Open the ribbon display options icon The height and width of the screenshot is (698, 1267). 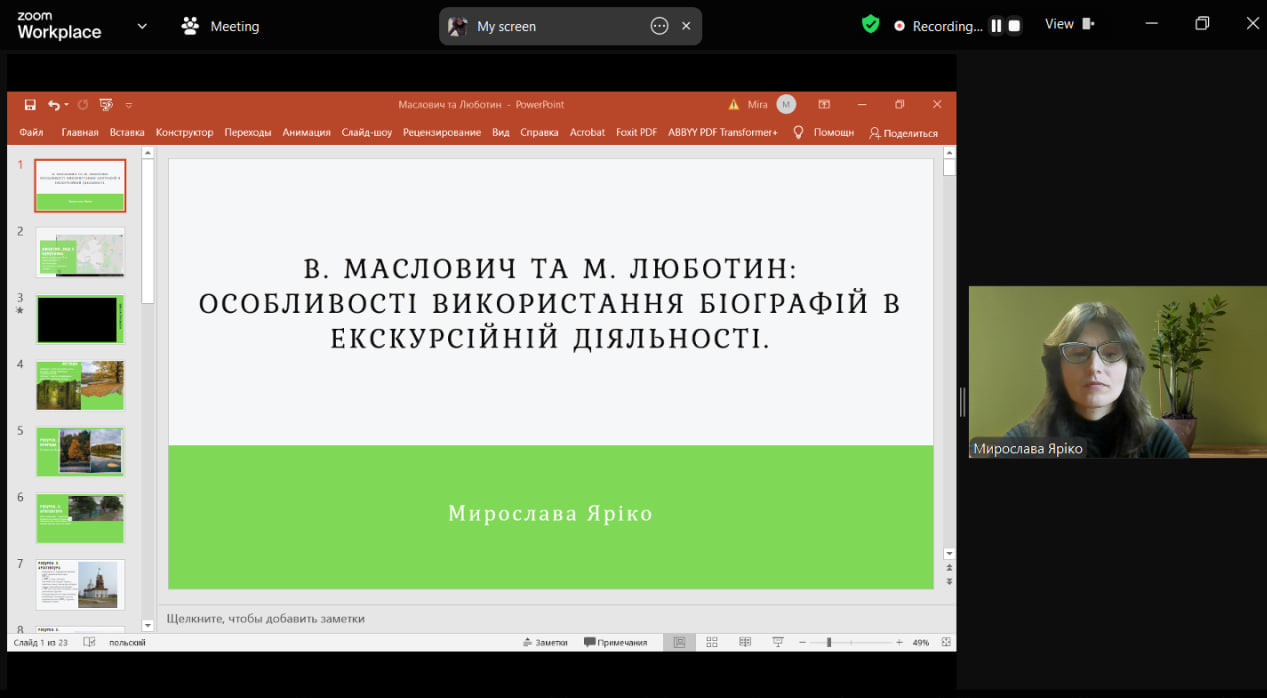click(824, 104)
